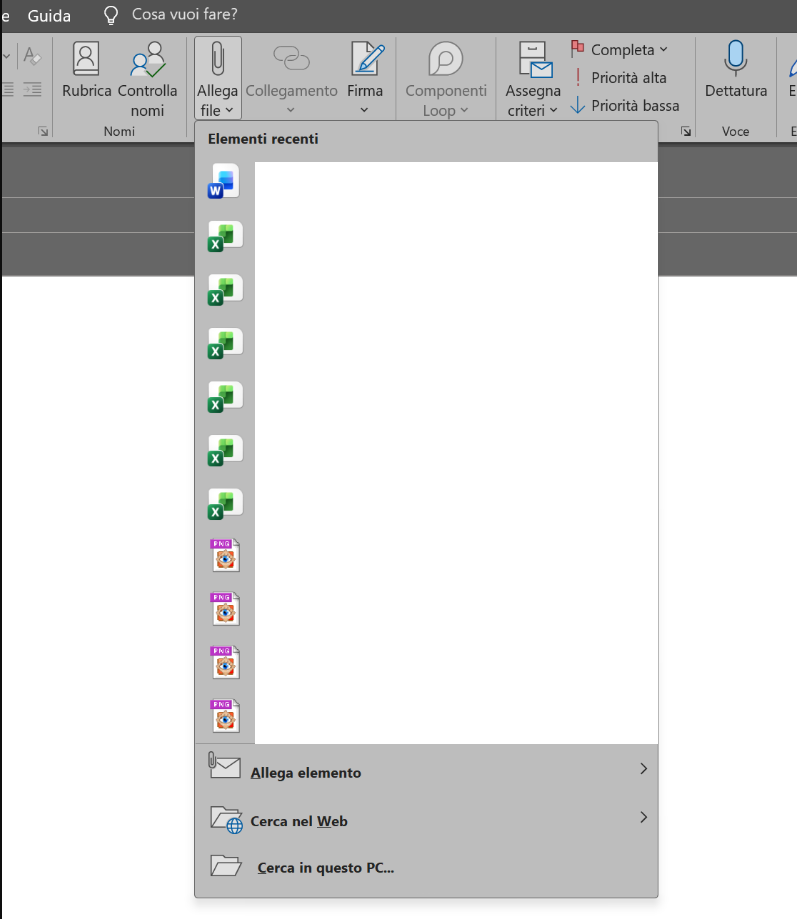This screenshot has width=797, height=919.
Task: Click the clear formatting icon
Action: point(31,56)
